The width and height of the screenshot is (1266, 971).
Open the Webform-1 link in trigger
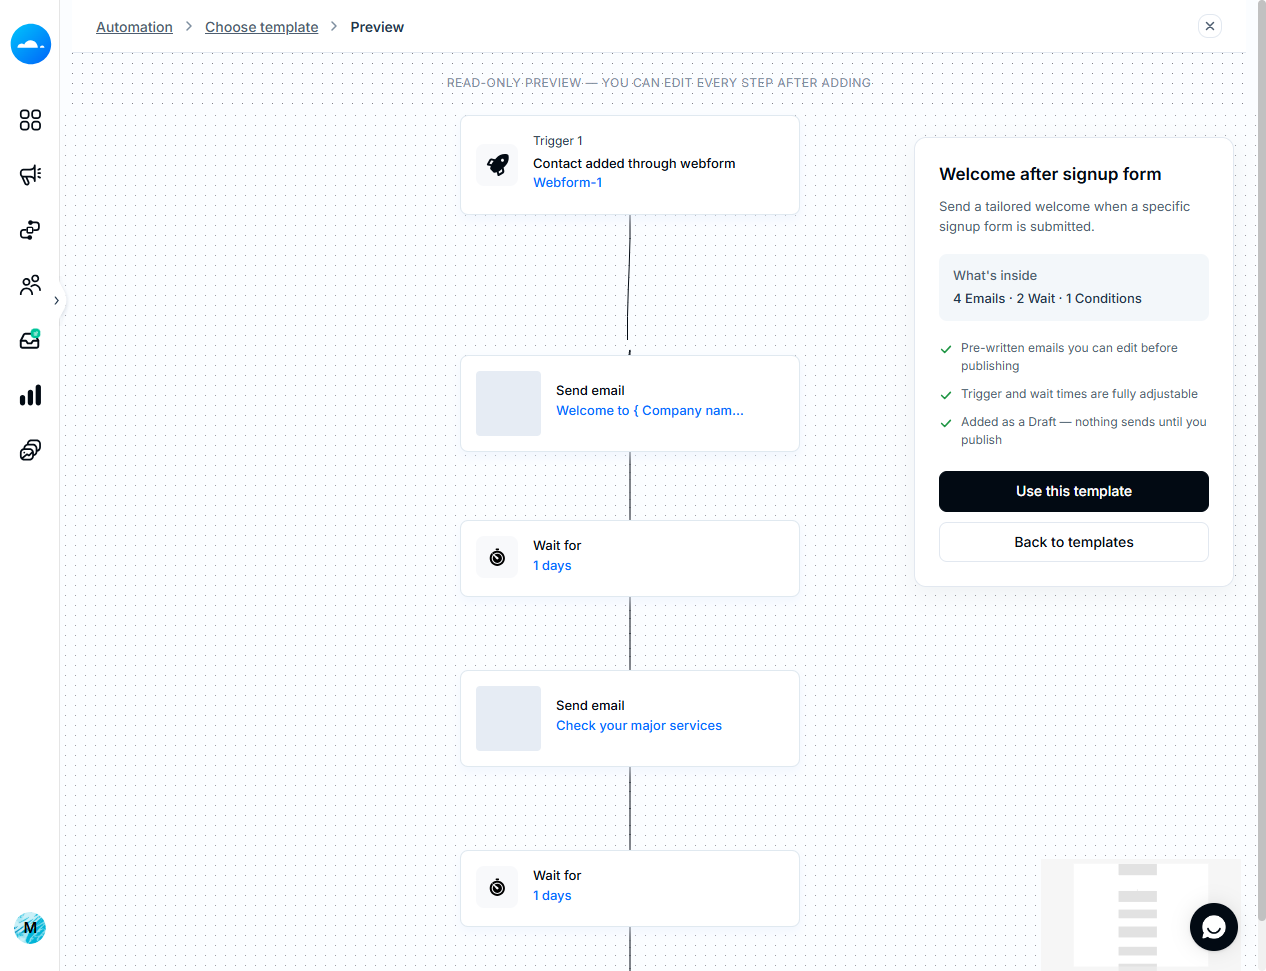point(568,183)
